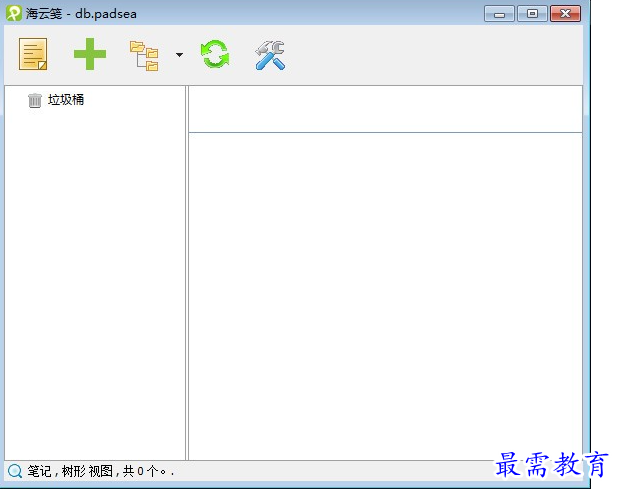617x496 pixels.
Task: Select the 垃圾桶 trash item
Action: (x=56, y=100)
